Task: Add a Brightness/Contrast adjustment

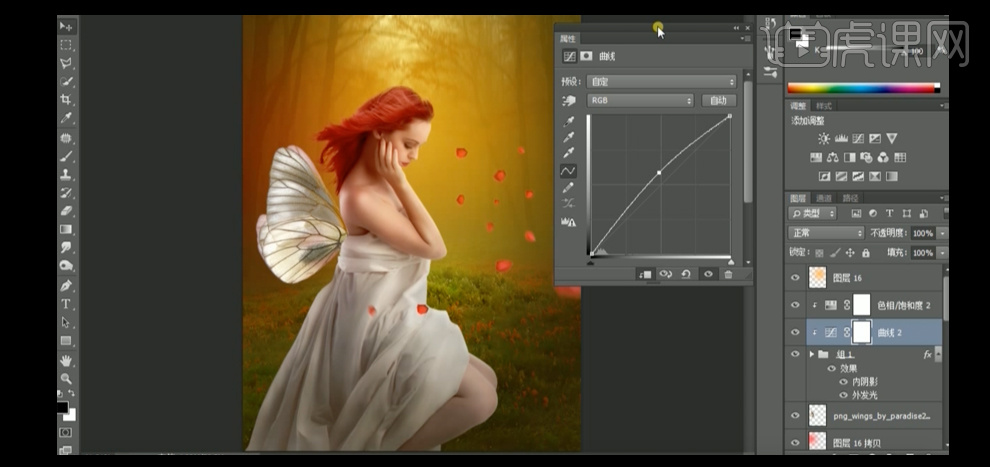Action: [x=824, y=138]
